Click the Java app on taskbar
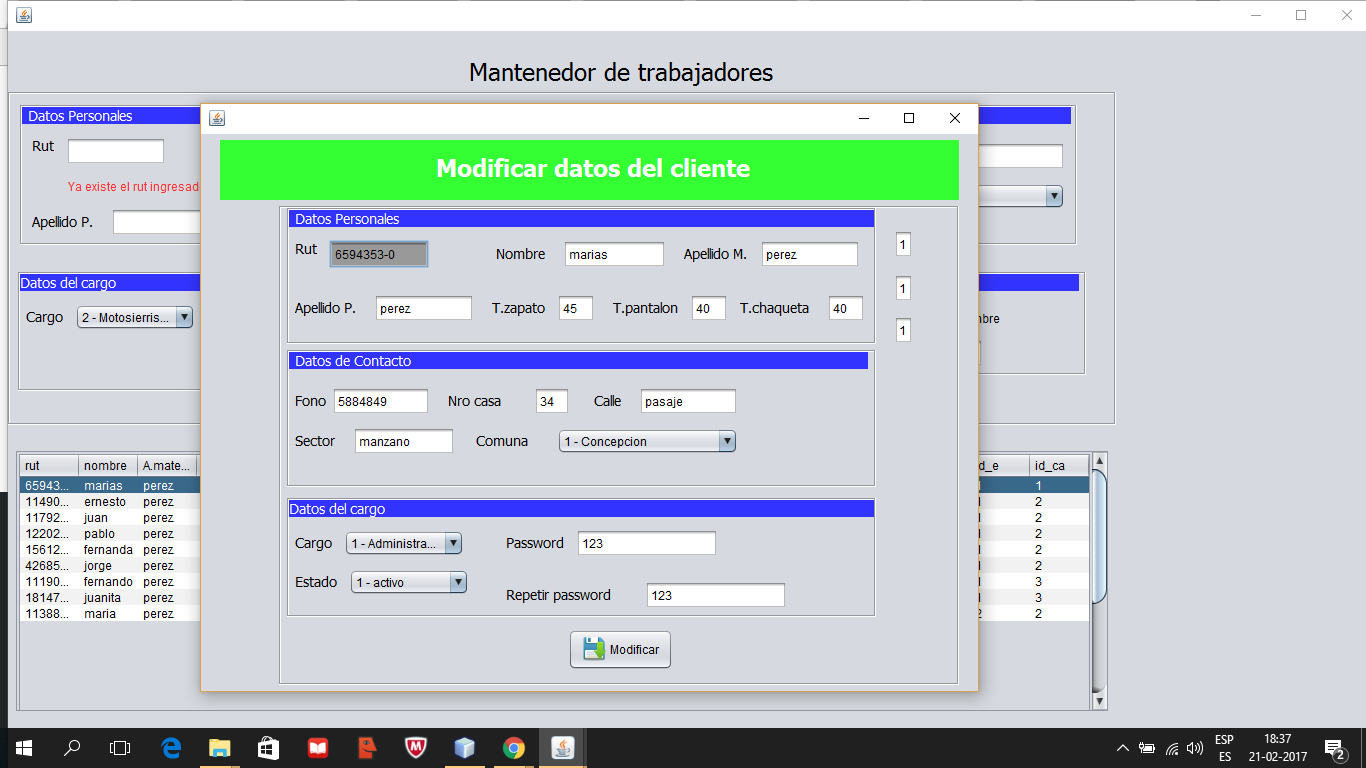Screen dimensions: 1366x768 (563, 747)
